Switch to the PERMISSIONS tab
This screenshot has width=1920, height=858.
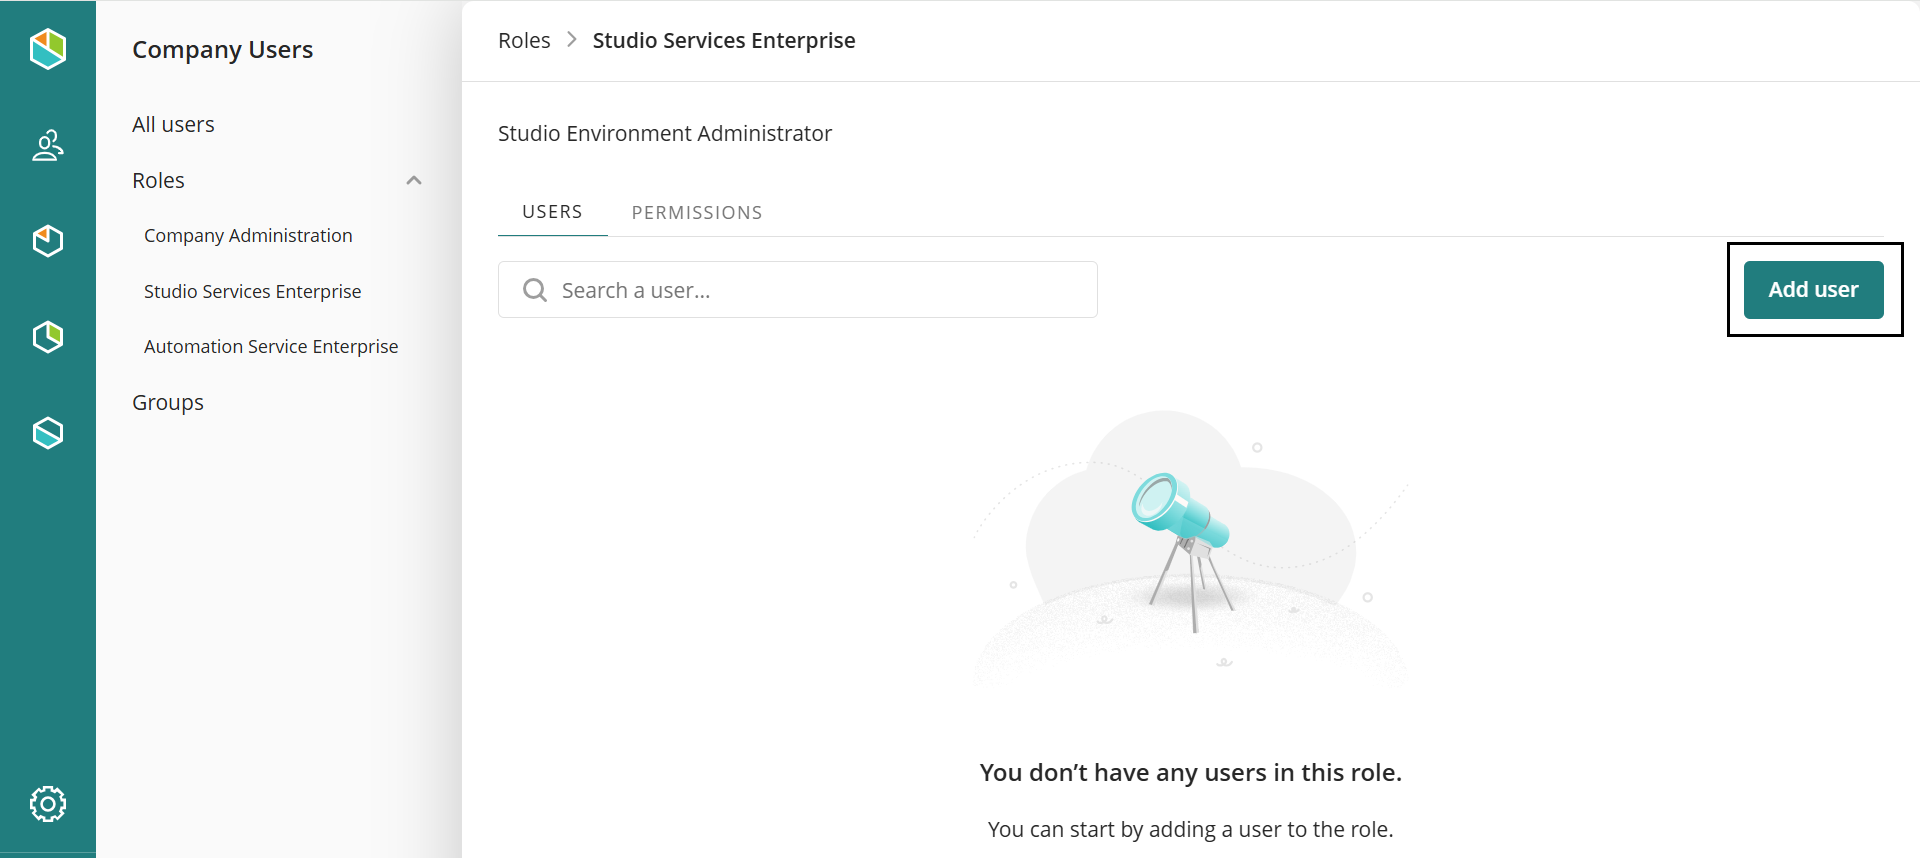point(697,213)
